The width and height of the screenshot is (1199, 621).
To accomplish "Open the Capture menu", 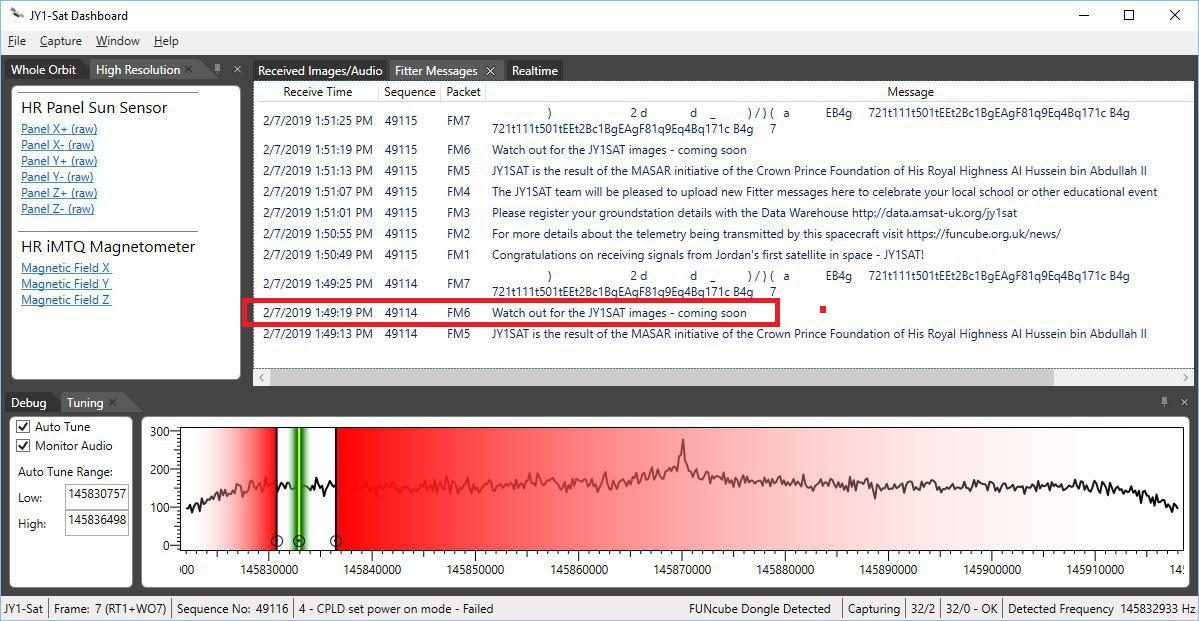I will 60,41.
